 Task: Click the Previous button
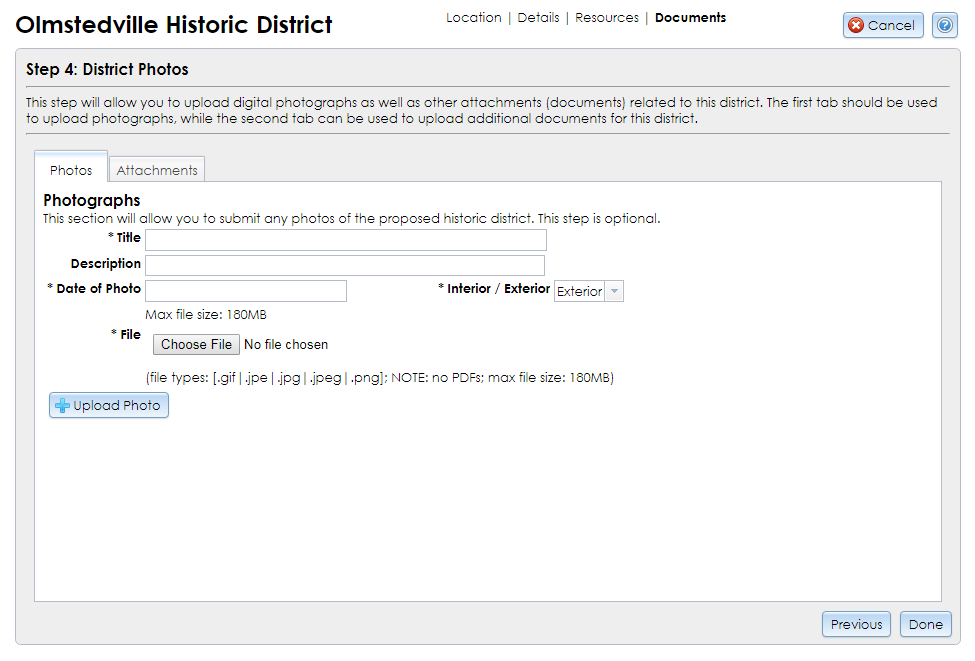[856, 623]
